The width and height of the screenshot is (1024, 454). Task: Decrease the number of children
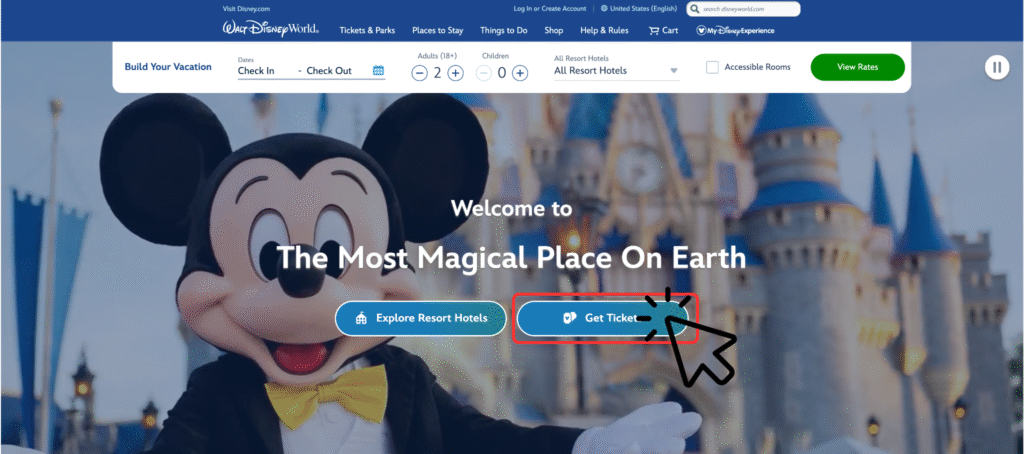pyautogui.click(x=483, y=73)
